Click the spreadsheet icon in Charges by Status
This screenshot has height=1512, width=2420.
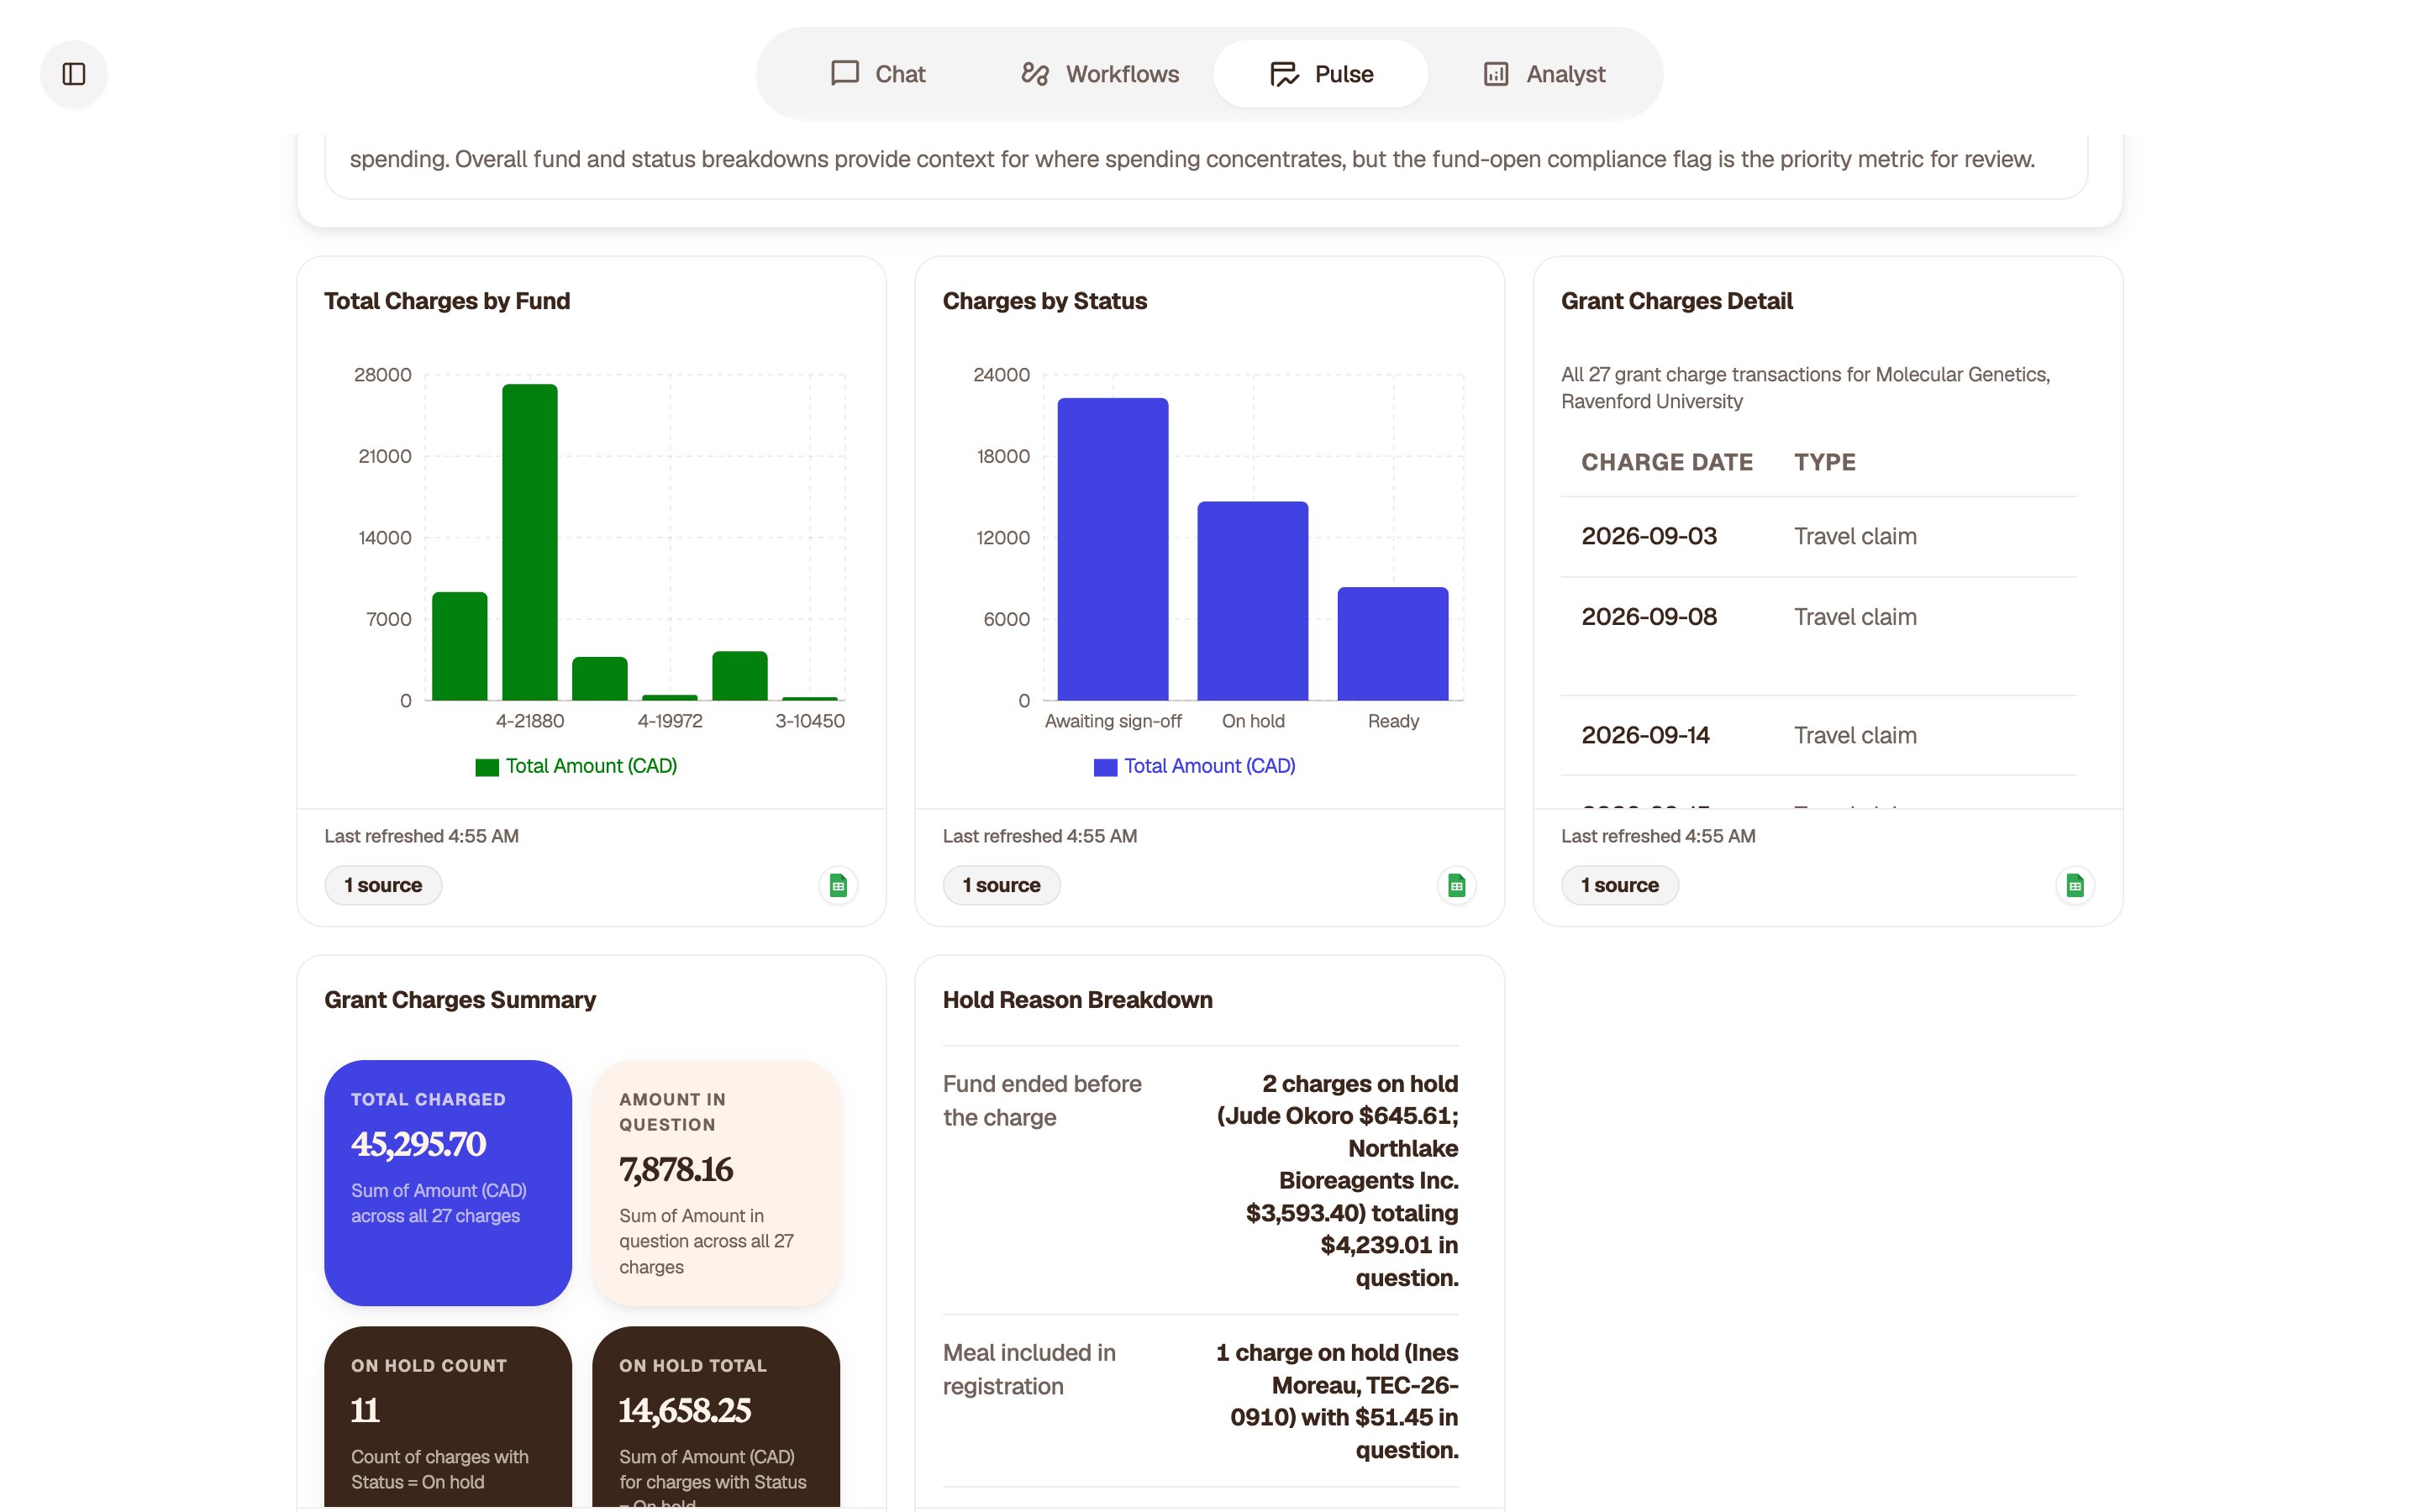click(1457, 885)
